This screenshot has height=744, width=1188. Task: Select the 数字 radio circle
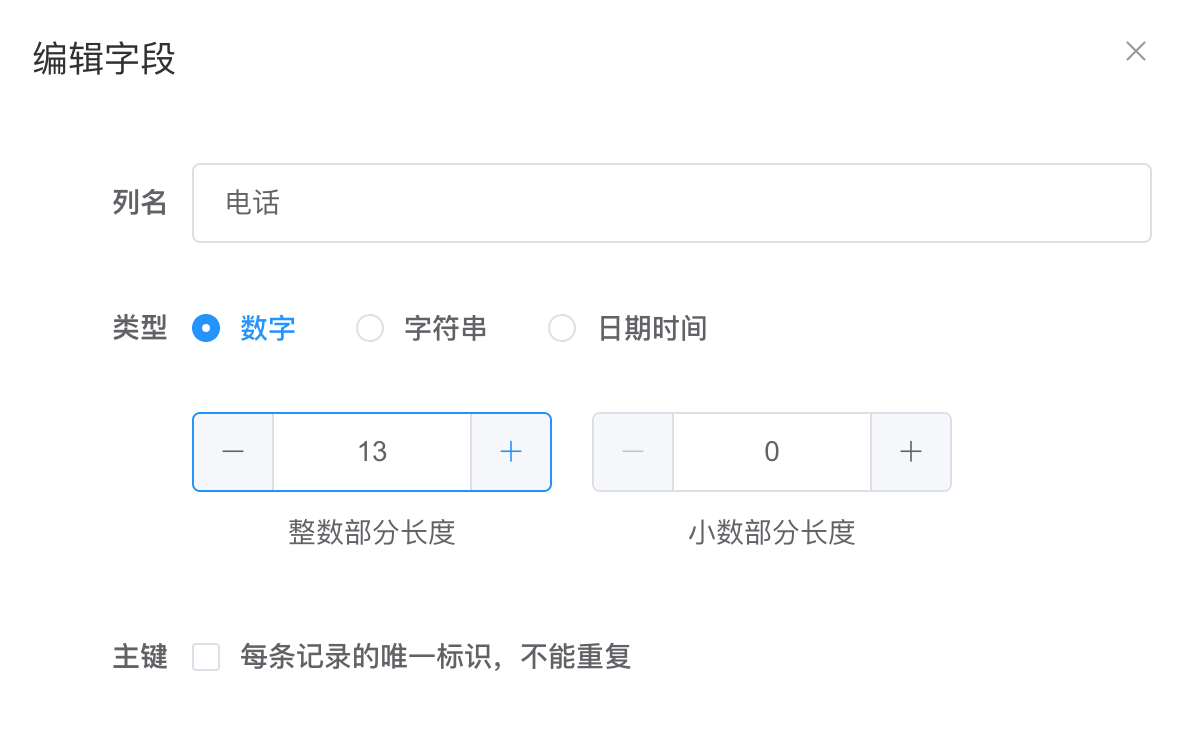pyautogui.click(x=206, y=329)
